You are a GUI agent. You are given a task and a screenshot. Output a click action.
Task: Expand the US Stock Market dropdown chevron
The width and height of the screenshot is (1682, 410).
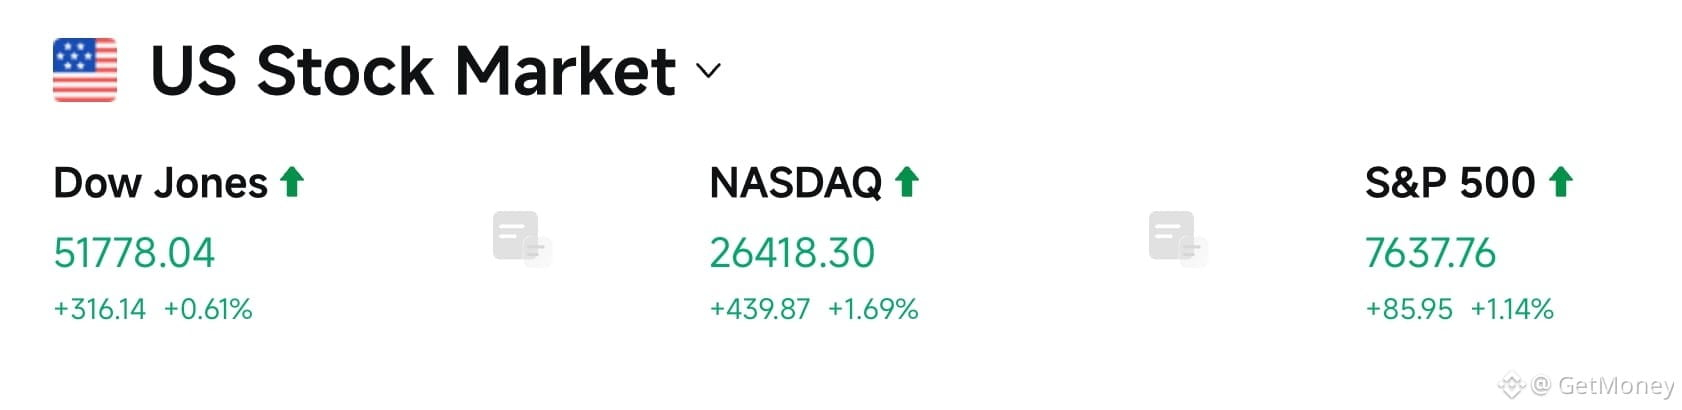[x=708, y=71]
